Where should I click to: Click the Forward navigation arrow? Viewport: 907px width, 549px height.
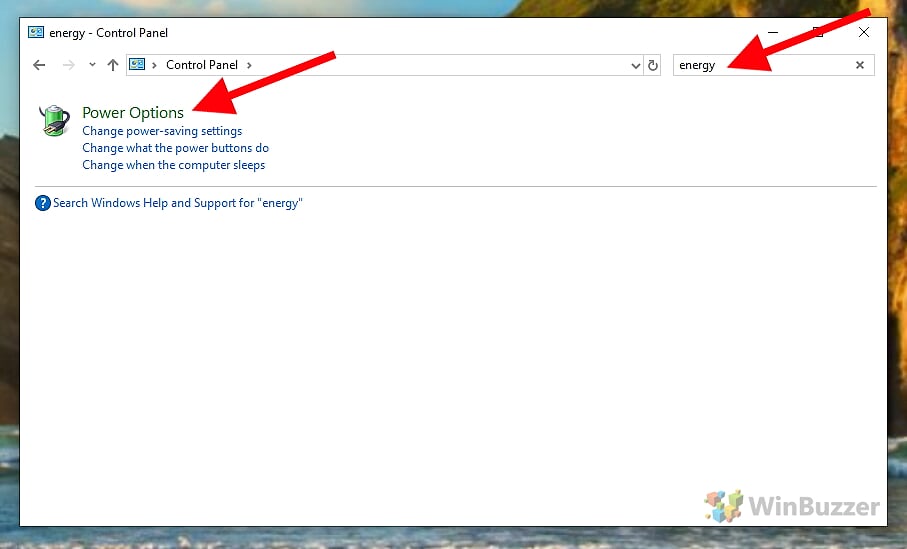tap(68, 65)
